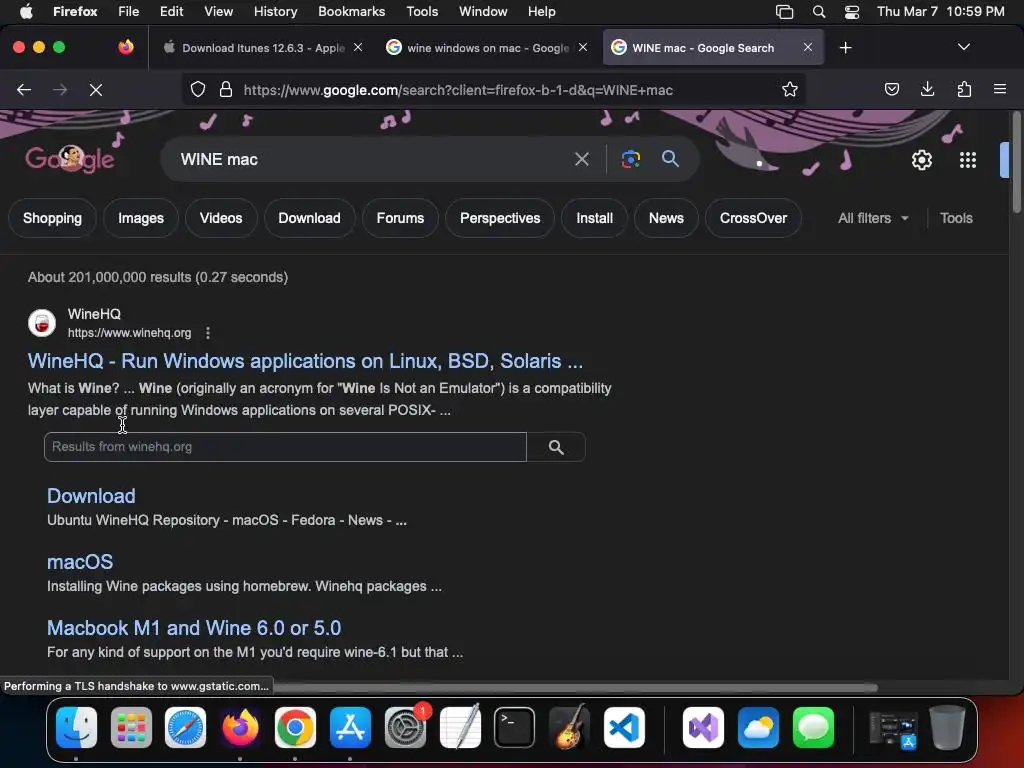
Task: Apply the Perspectives filter chip
Action: point(500,218)
